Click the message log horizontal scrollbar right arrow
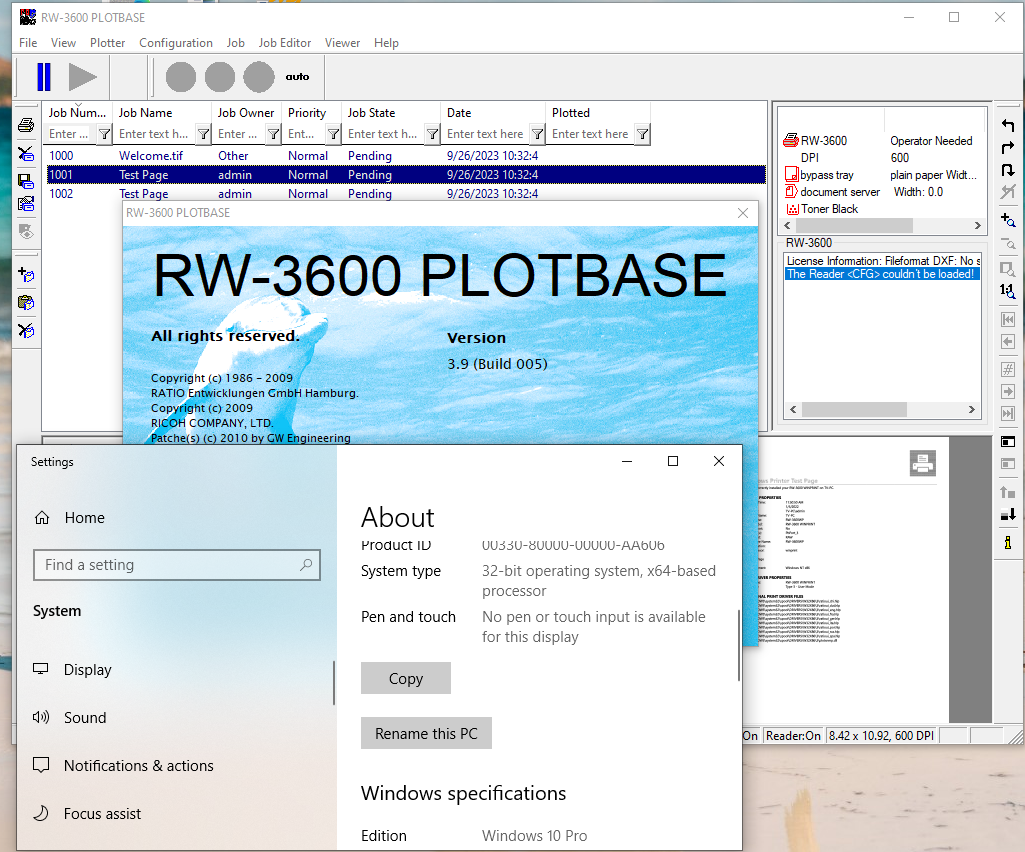 click(971, 409)
